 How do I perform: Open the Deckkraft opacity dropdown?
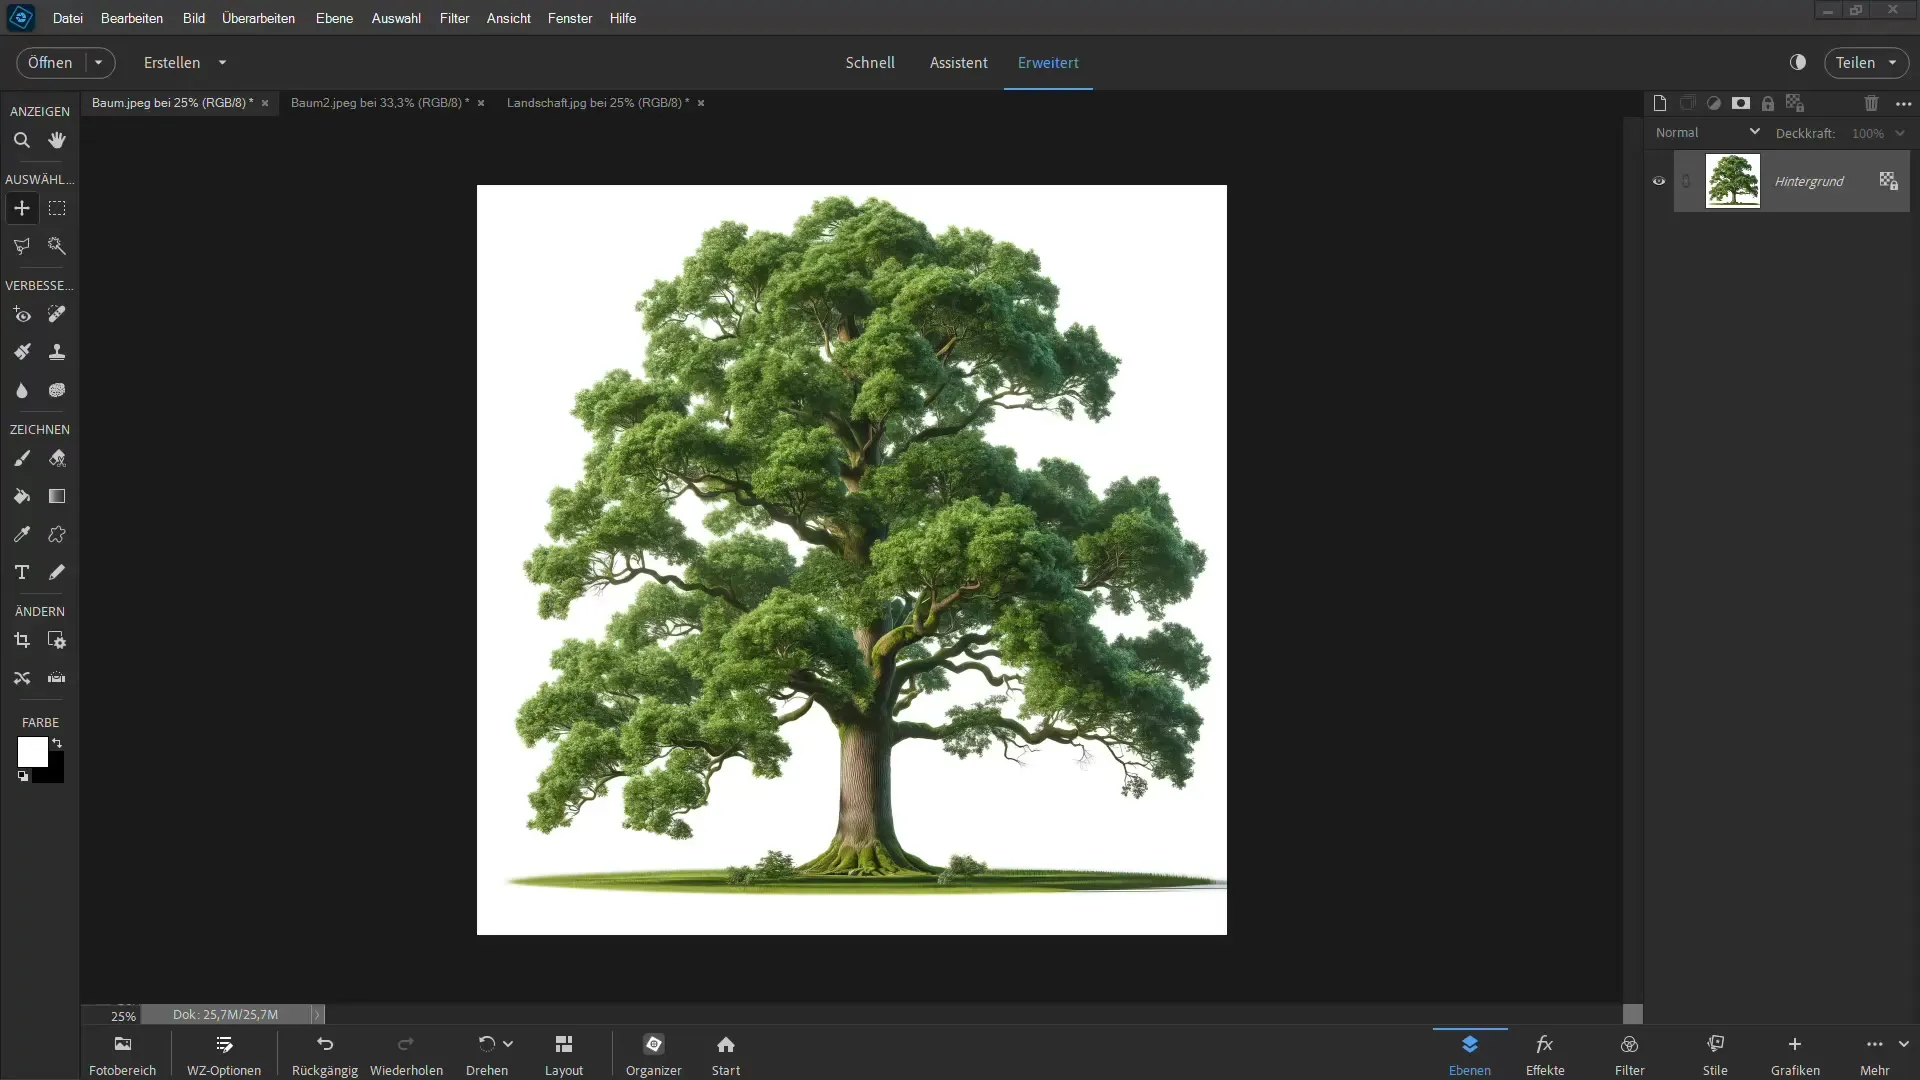pyautogui.click(x=1900, y=133)
